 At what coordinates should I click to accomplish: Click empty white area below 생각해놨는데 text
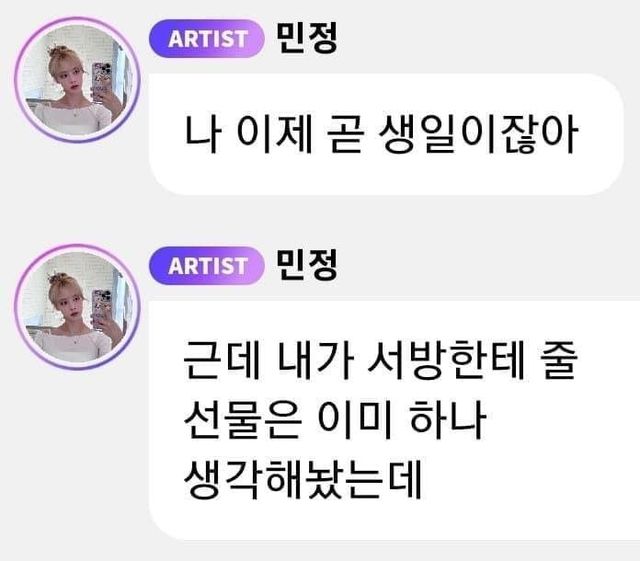pyautogui.click(x=367, y=521)
